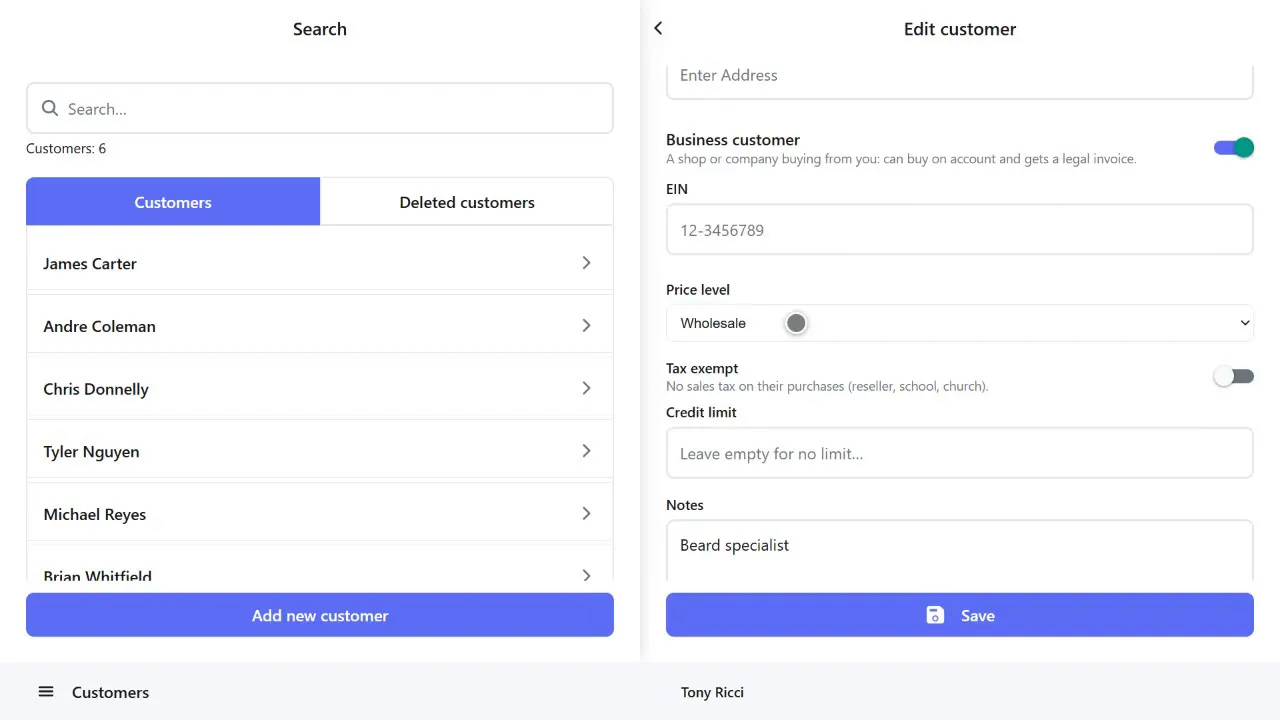
Task: Switch to the Deleted customers tab
Action: tap(467, 202)
